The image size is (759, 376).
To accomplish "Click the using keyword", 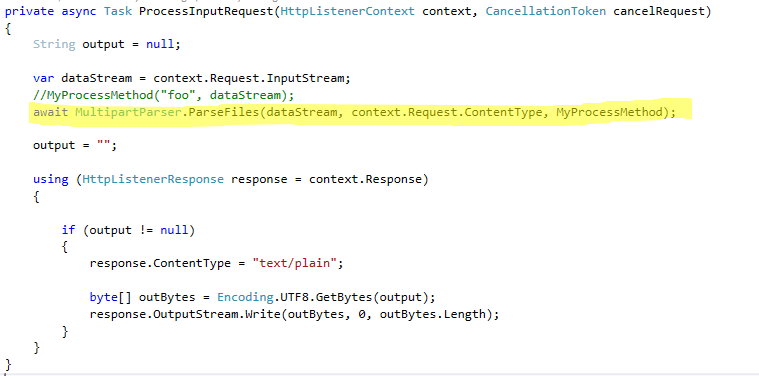I will (x=50, y=180).
